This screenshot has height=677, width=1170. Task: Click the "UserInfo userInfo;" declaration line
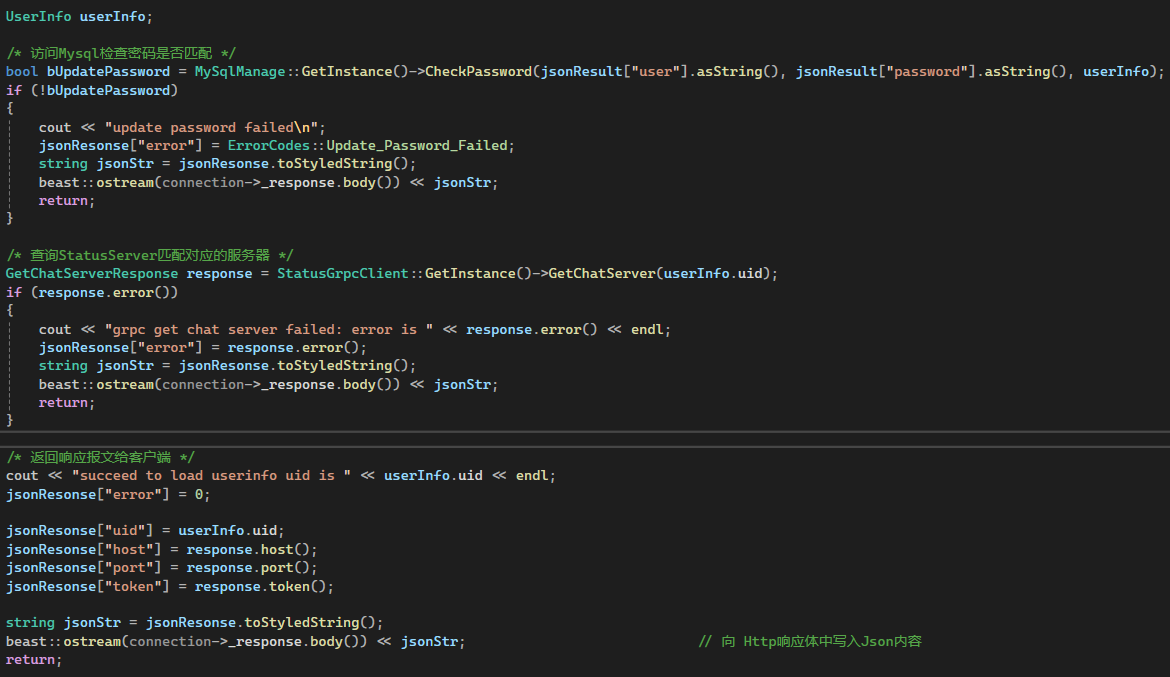tap(79, 16)
